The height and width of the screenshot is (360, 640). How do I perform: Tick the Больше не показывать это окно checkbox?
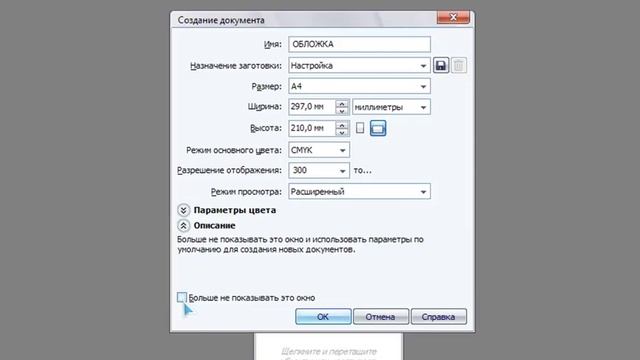tap(182, 297)
